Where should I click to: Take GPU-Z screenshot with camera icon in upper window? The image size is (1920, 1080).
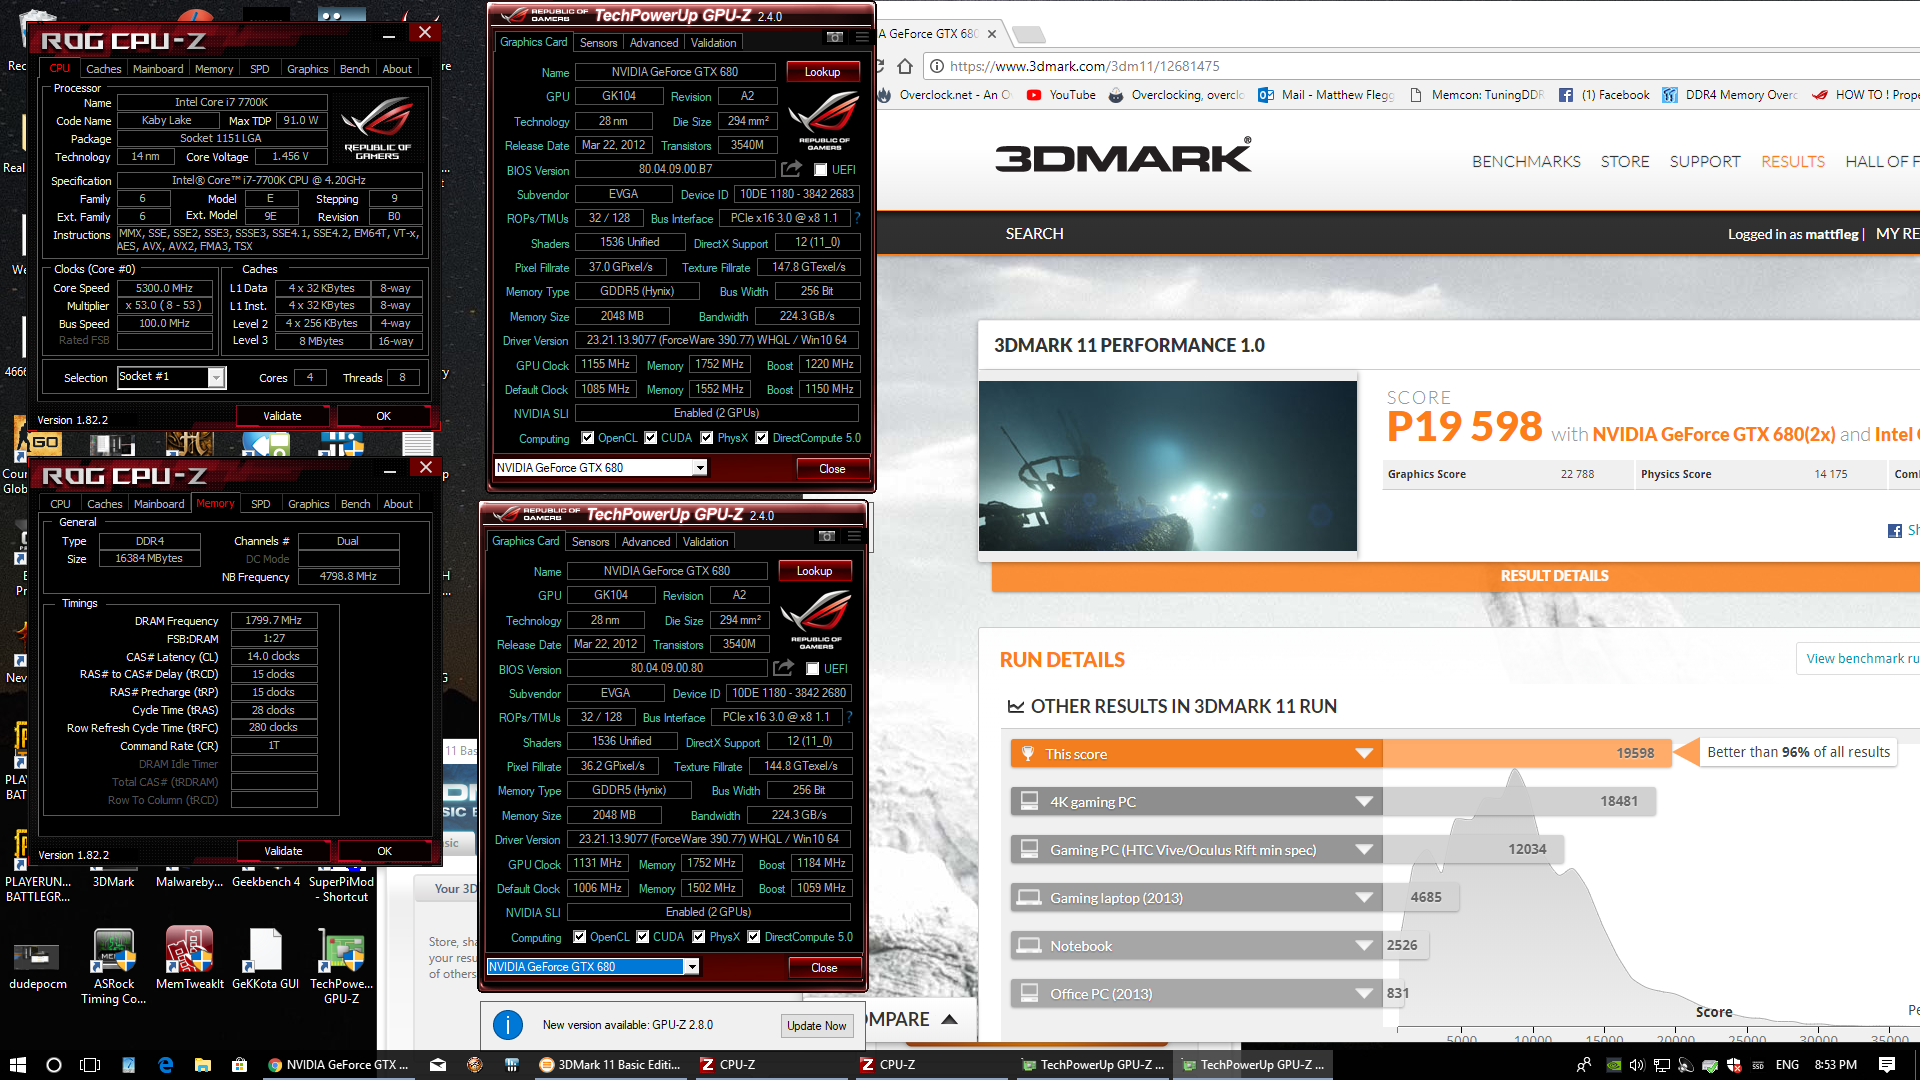point(834,38)
